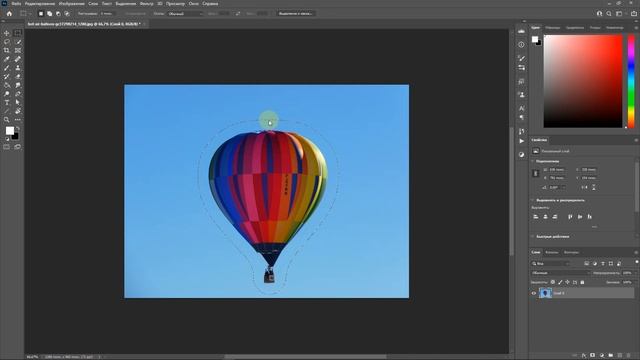640x360 pixels.
Task: Click the Select and Mask button
Action: 296,13
